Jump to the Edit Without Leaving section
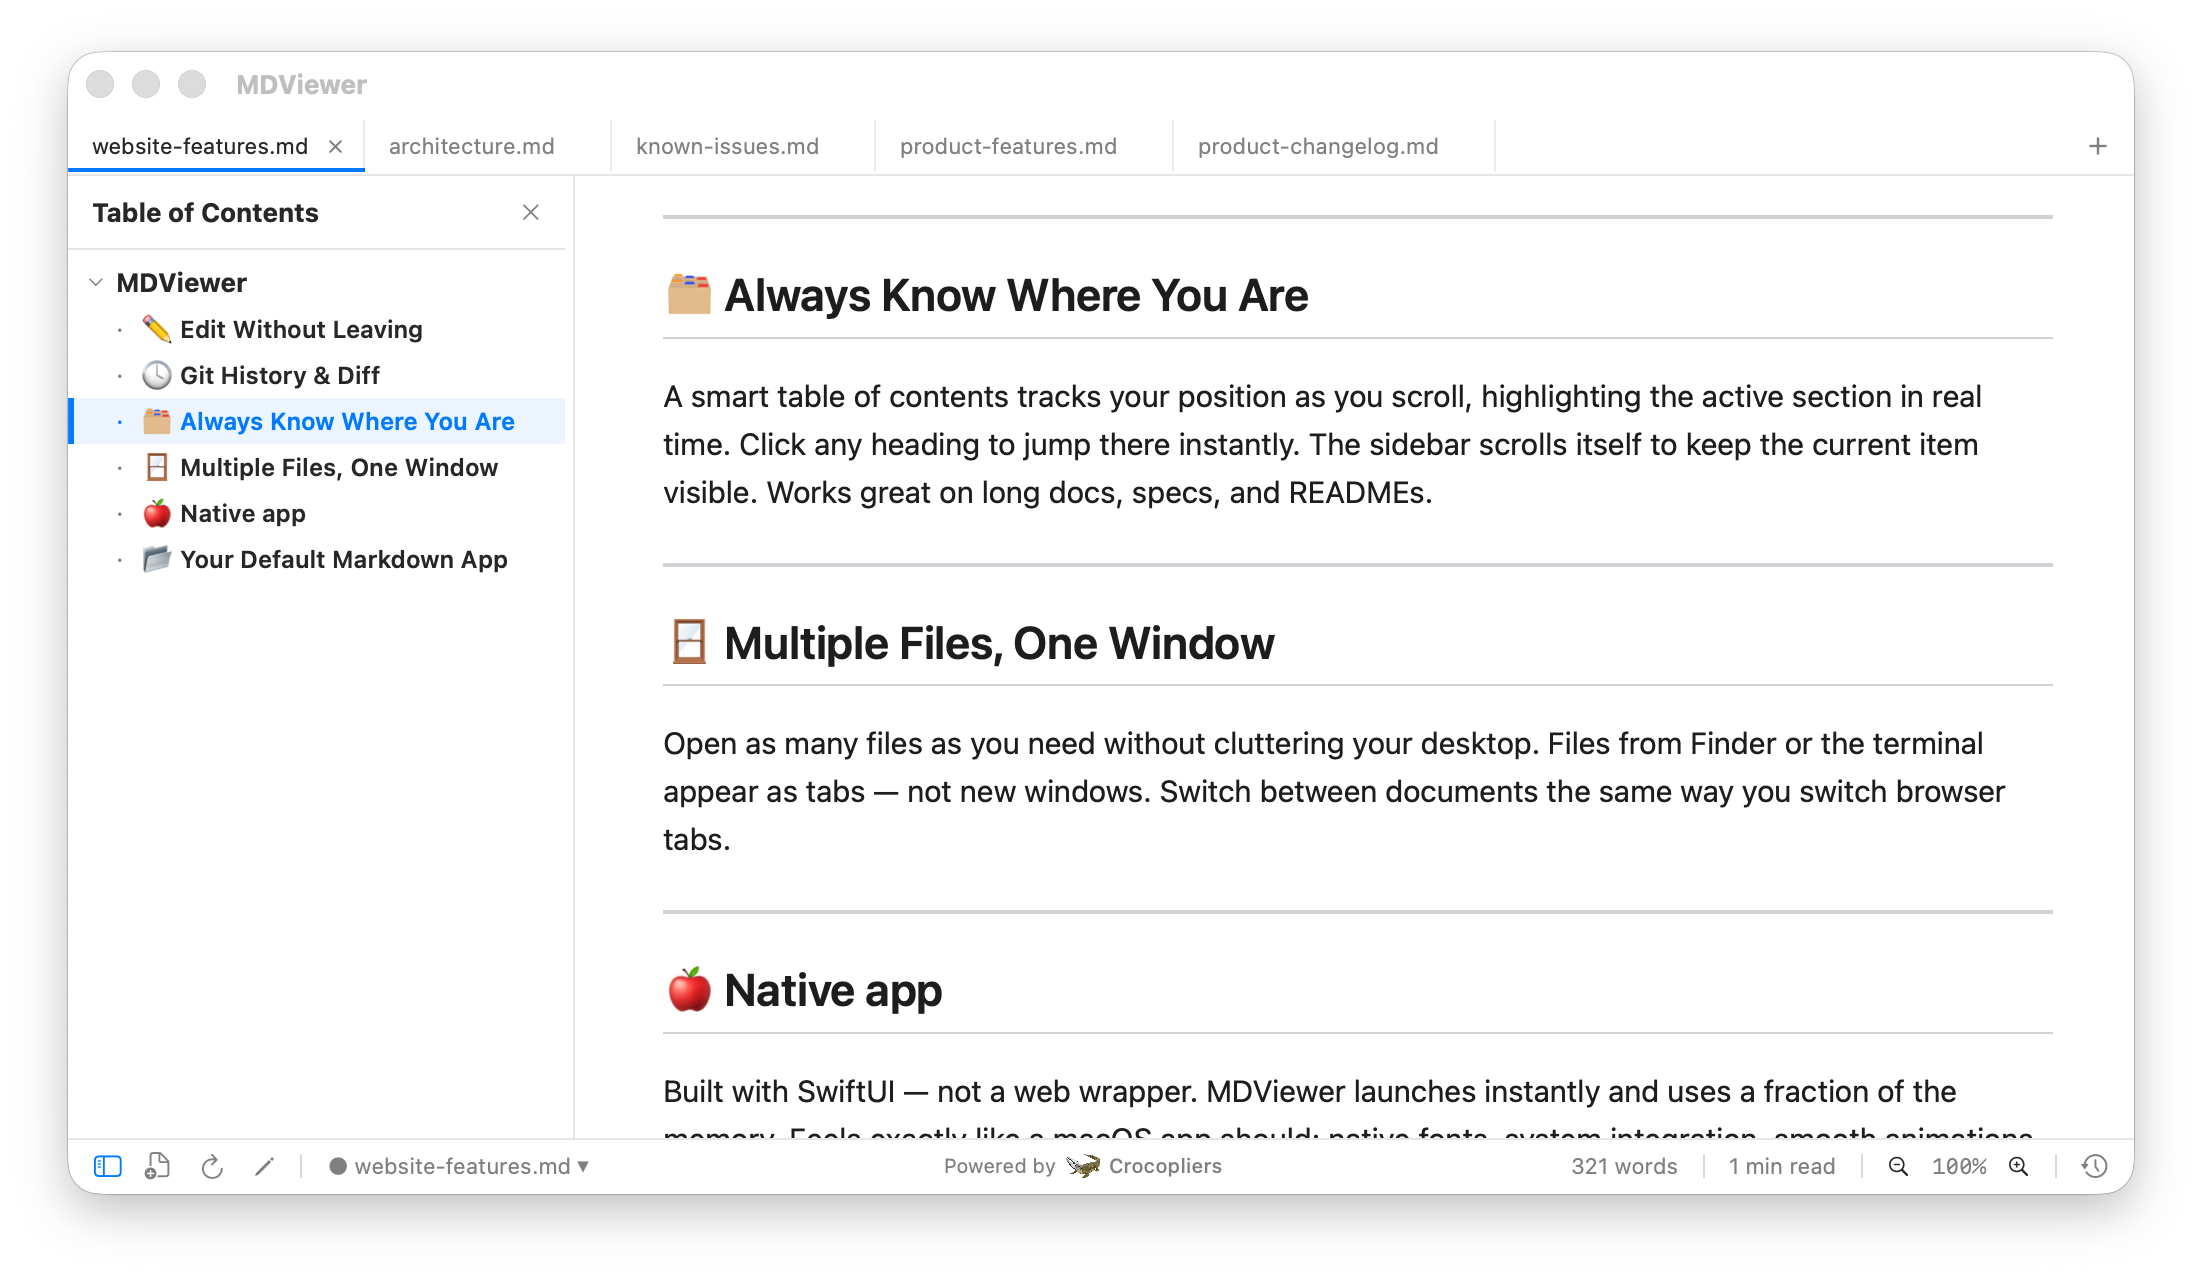 [301, 329]
